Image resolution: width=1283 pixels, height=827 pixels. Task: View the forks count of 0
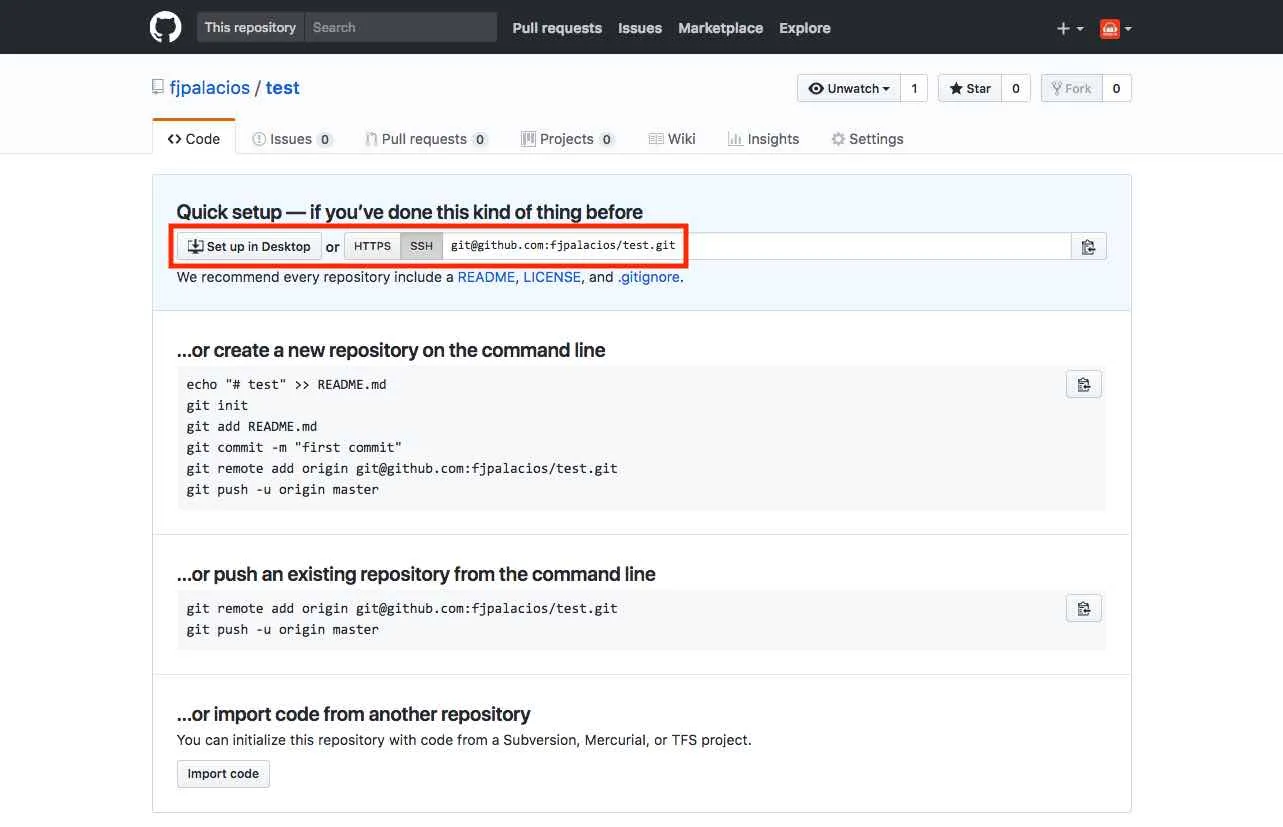click(x=1116, y=88)
